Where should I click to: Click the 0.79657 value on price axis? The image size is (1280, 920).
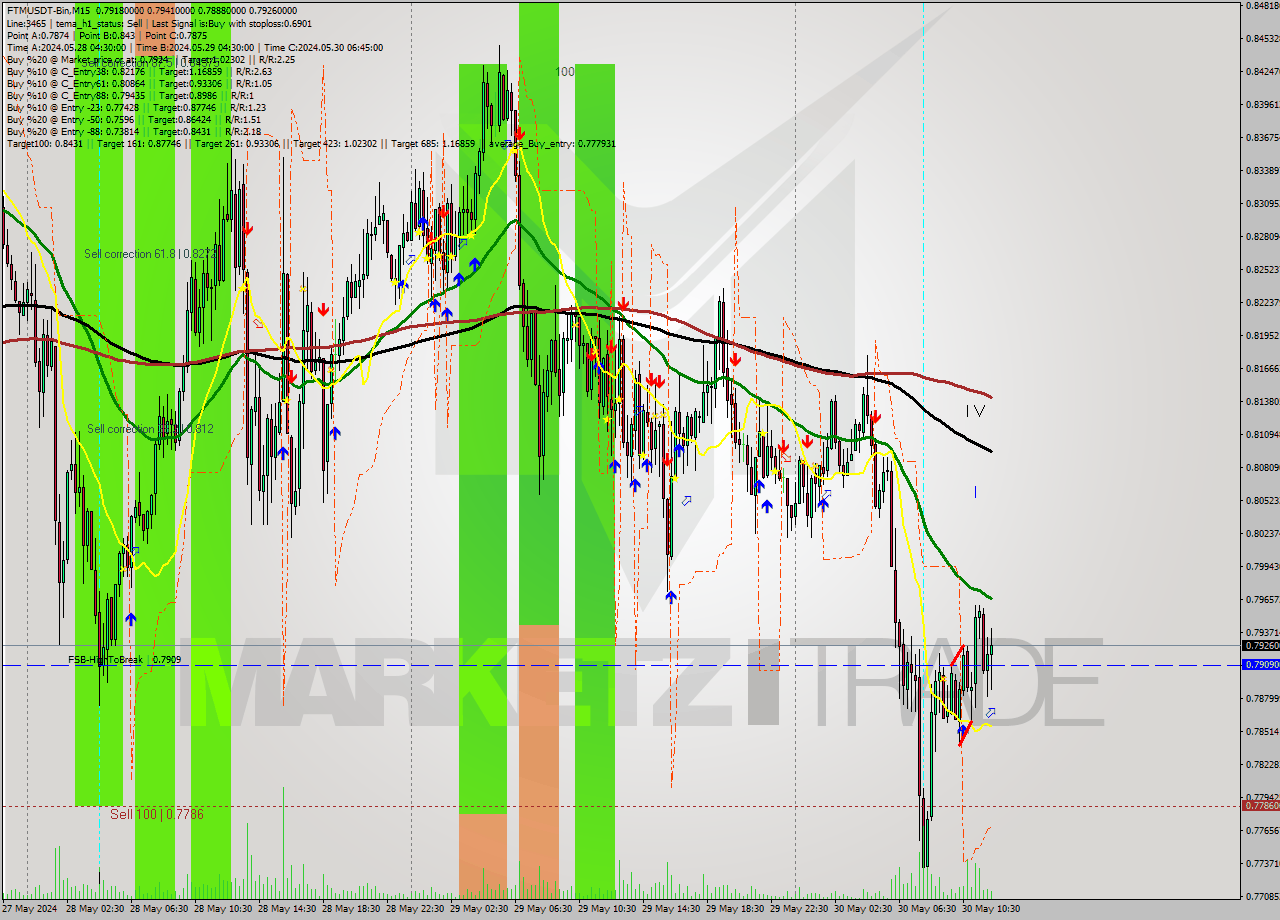[x=1262, y=599]
